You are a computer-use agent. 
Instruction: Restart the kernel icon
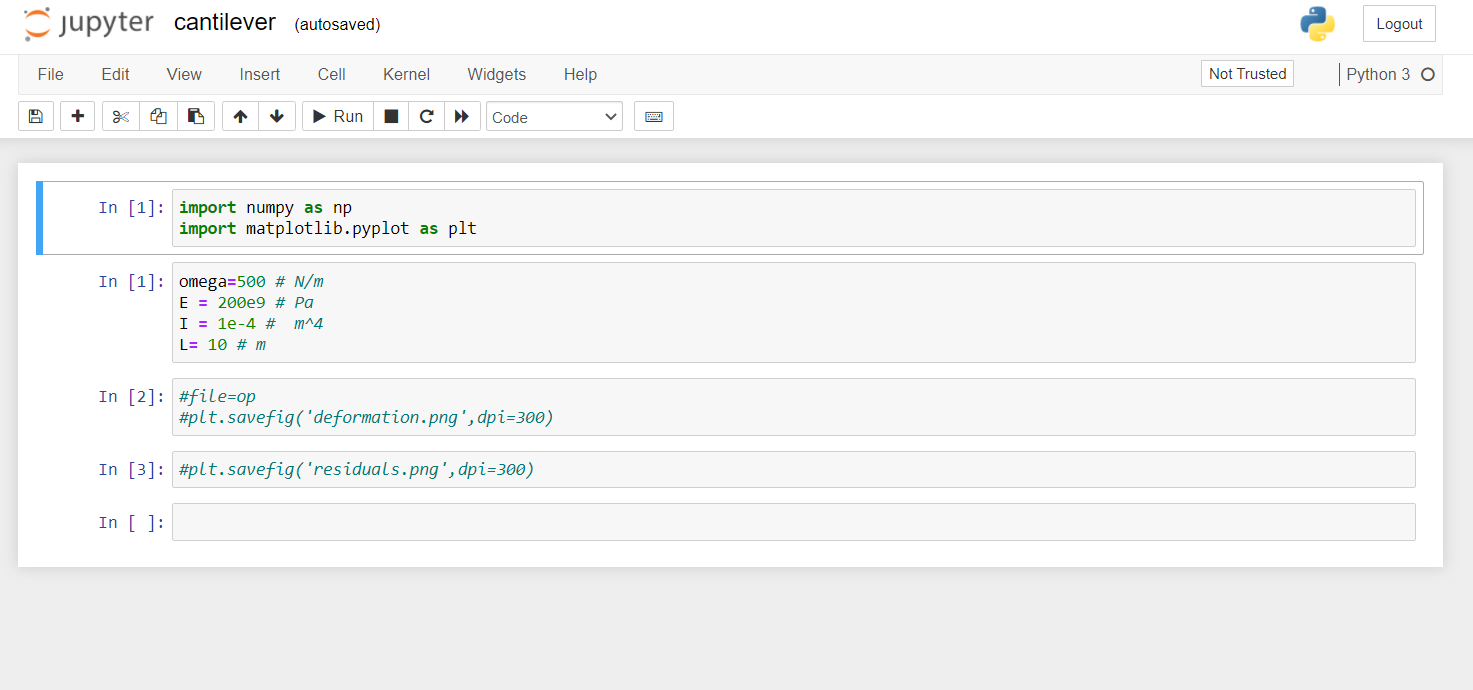[426, 116]
